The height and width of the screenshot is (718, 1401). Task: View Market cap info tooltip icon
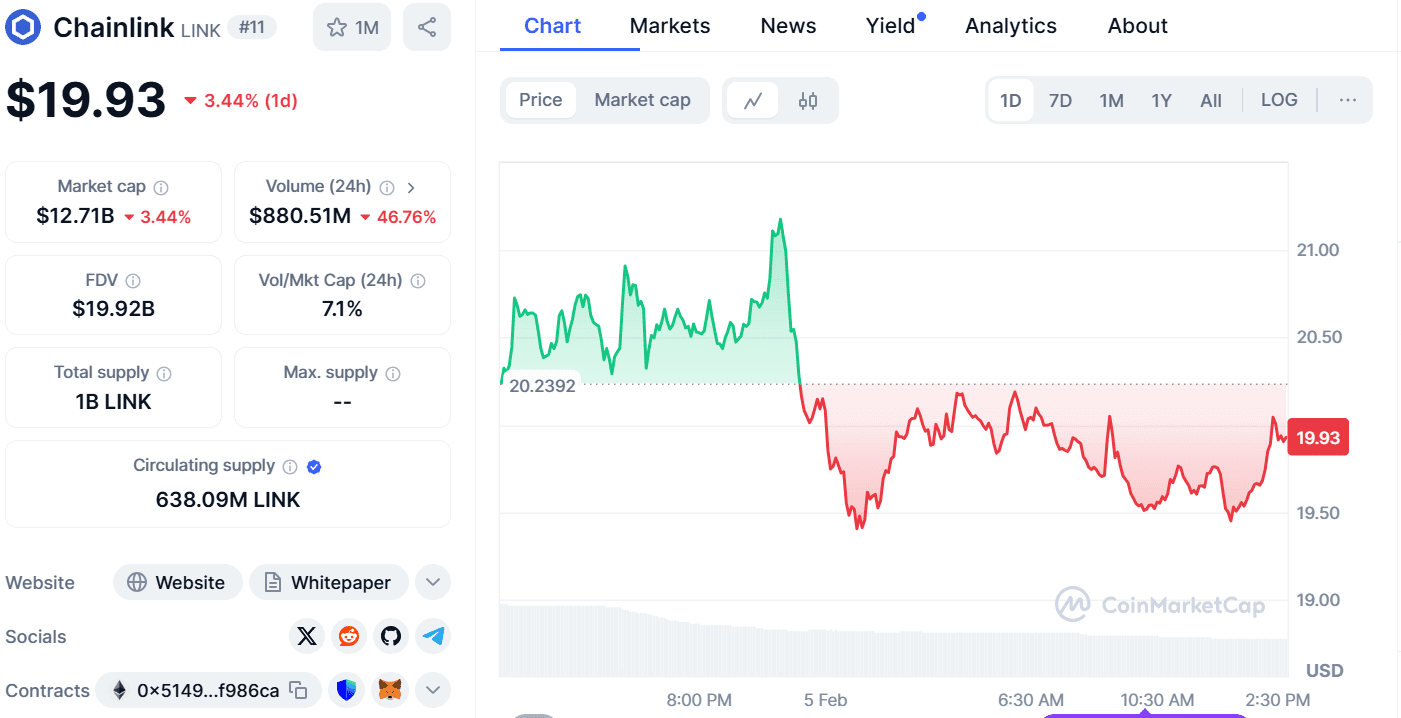pyautogui.click(x=162, y=186)
